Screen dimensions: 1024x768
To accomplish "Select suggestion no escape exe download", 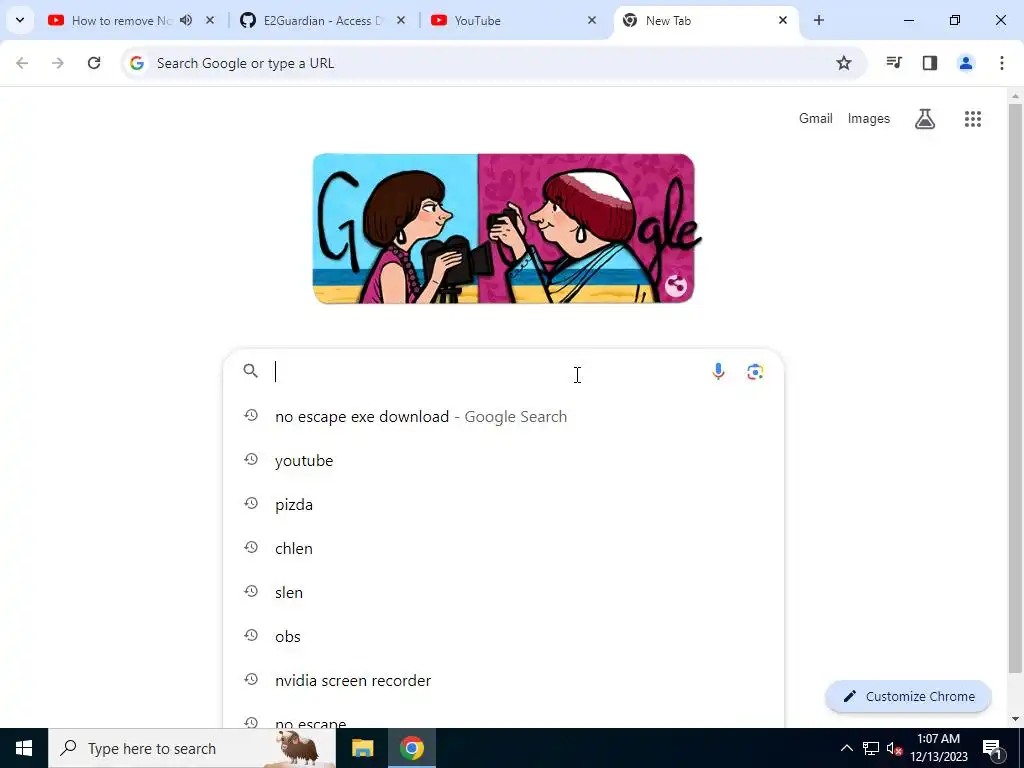I will point(503,417).
